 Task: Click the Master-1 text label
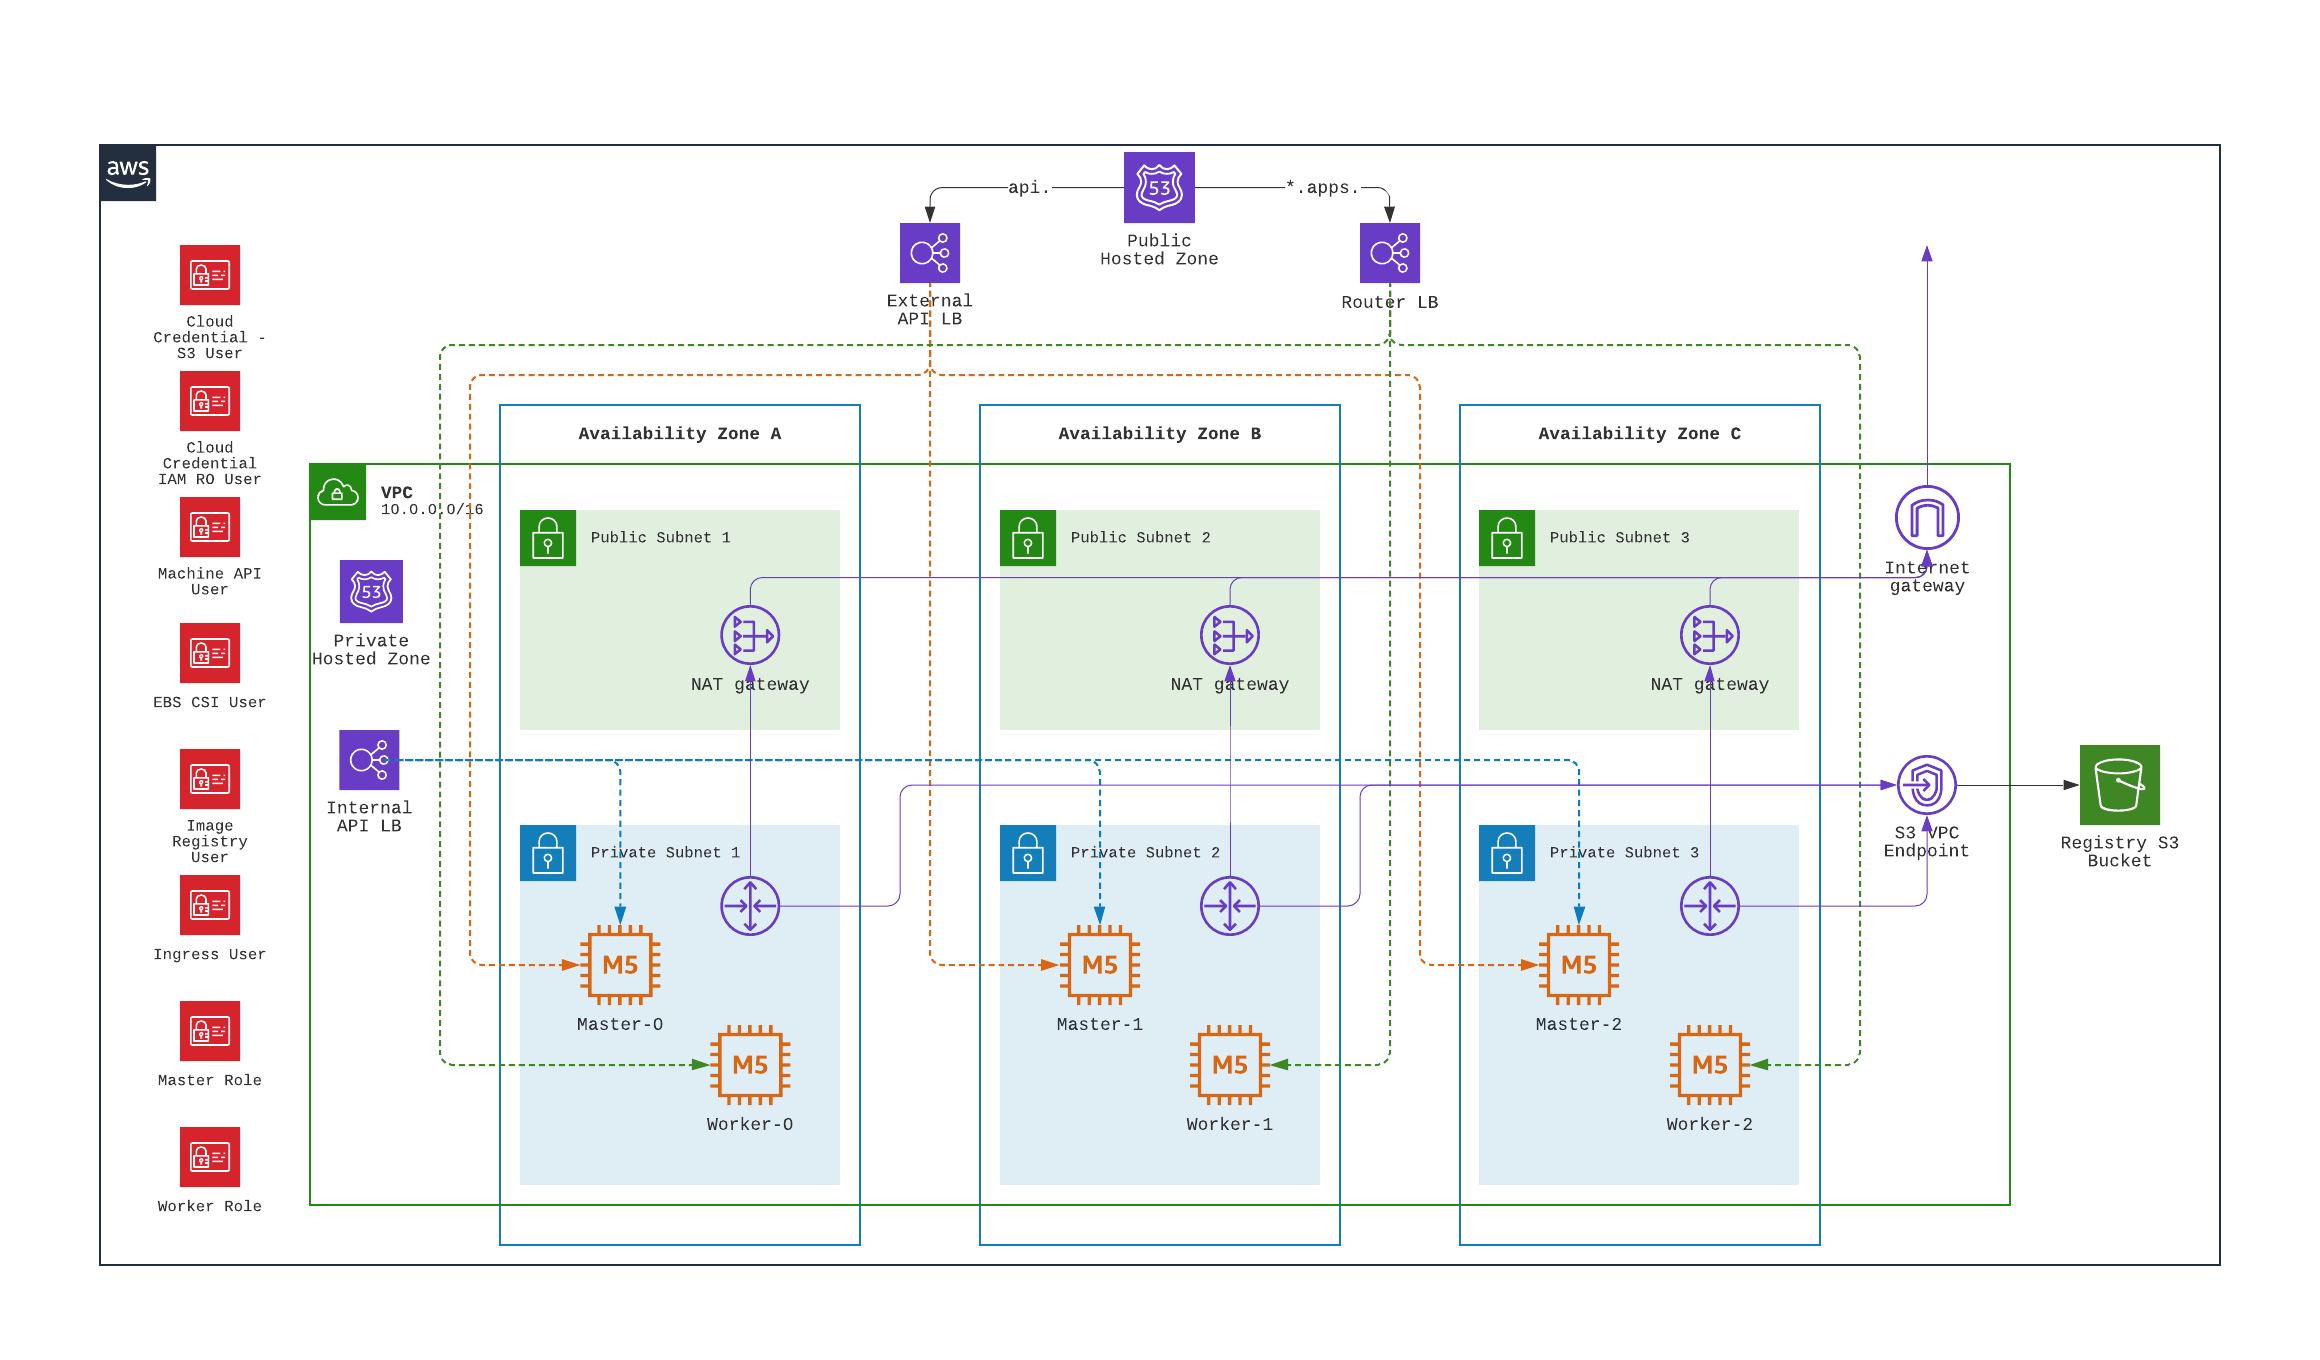tap(1100, 1025)
